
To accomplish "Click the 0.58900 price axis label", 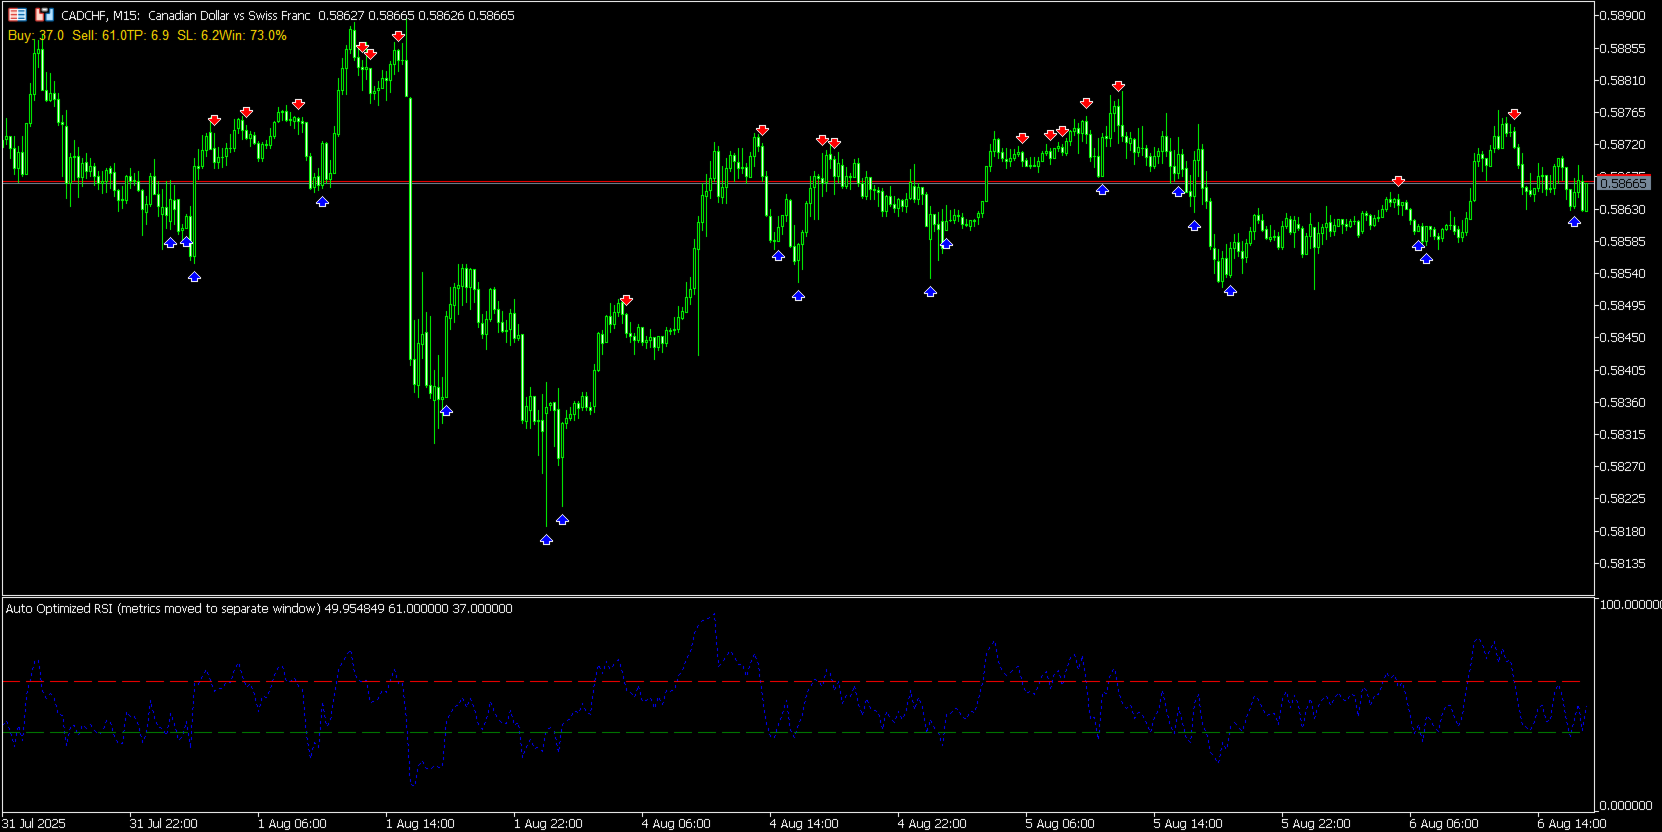I will 1622,16.
